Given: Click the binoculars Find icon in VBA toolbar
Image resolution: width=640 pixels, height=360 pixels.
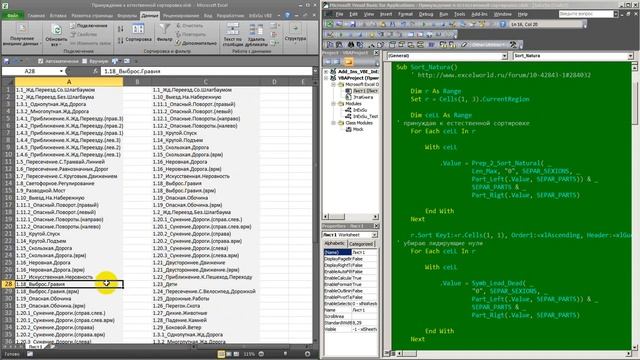Looking at the screenshot, I should 350,44.
